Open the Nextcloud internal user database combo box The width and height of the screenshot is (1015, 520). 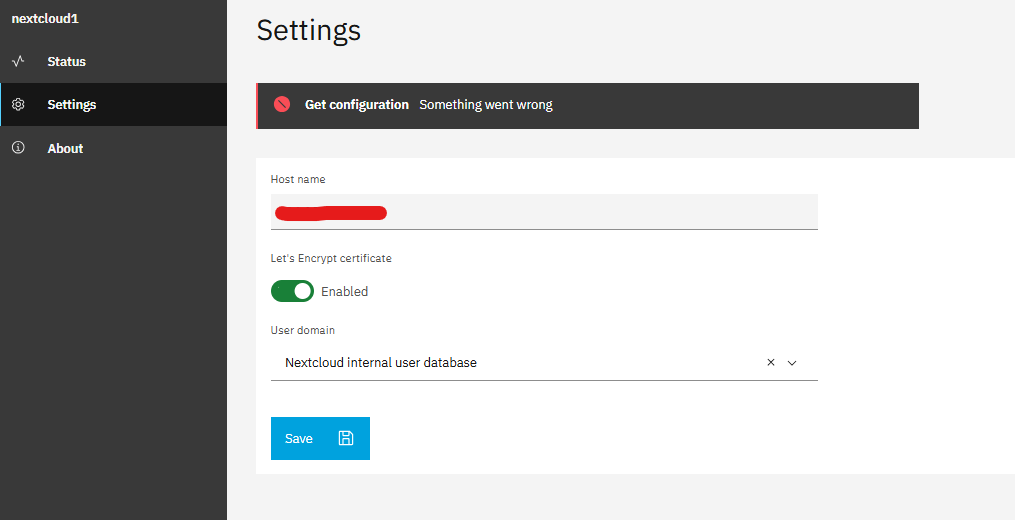tap(544, 363)
